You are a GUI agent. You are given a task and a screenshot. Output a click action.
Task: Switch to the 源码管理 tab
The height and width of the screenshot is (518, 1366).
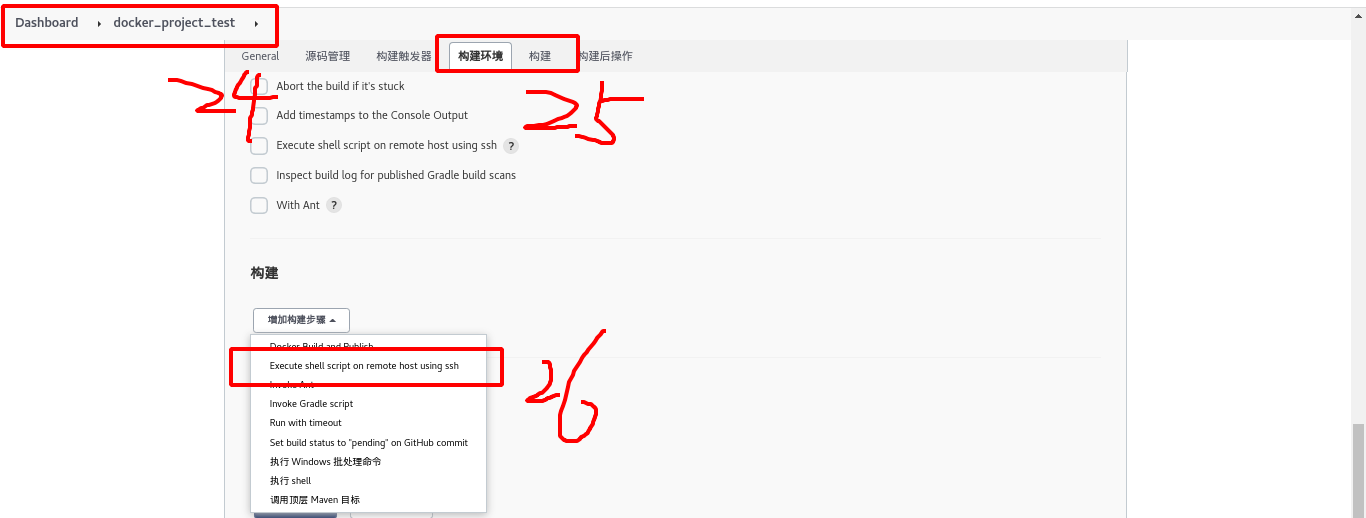click(328, 56)
